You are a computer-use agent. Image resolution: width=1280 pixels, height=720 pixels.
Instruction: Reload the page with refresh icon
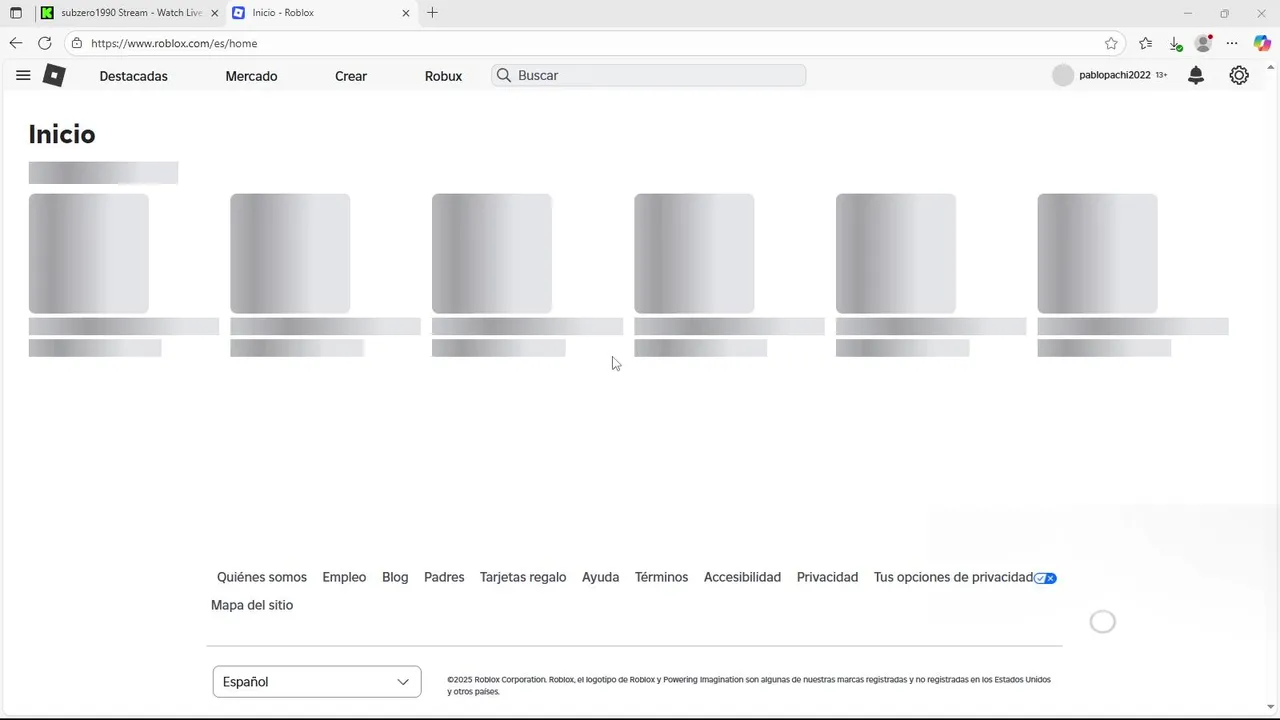tap(45, 43)
